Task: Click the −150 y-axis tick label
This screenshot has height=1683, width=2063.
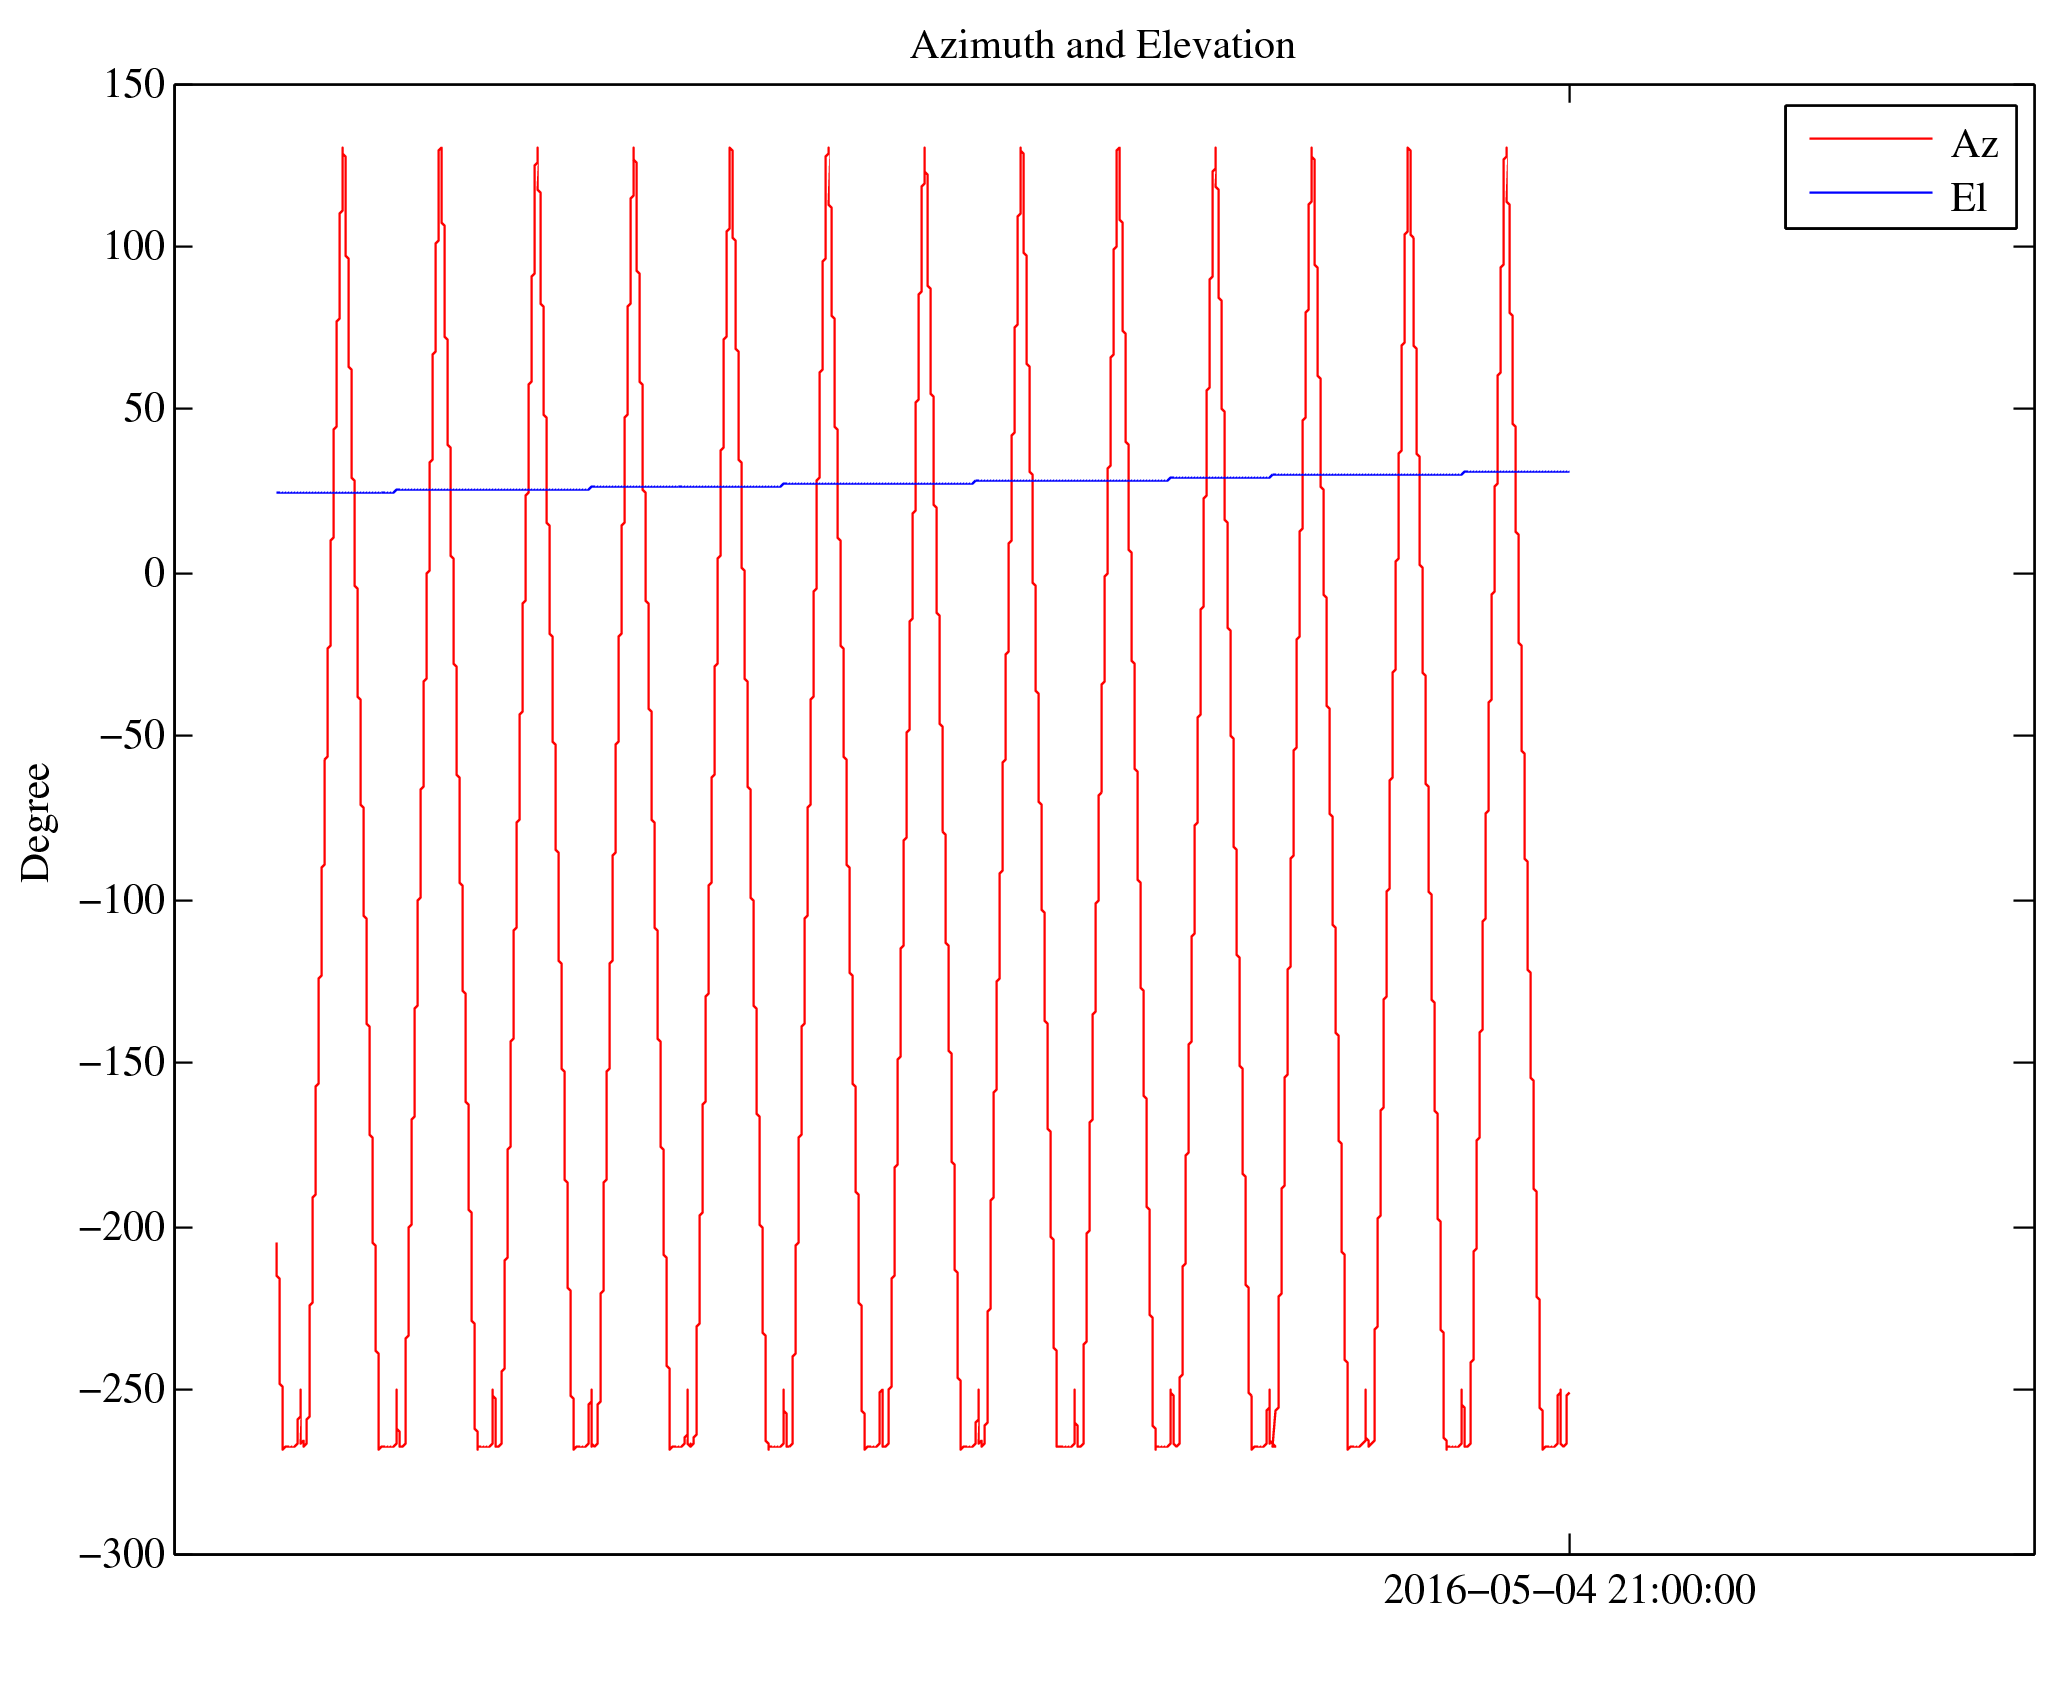Action: click(x=121, y=1063)
